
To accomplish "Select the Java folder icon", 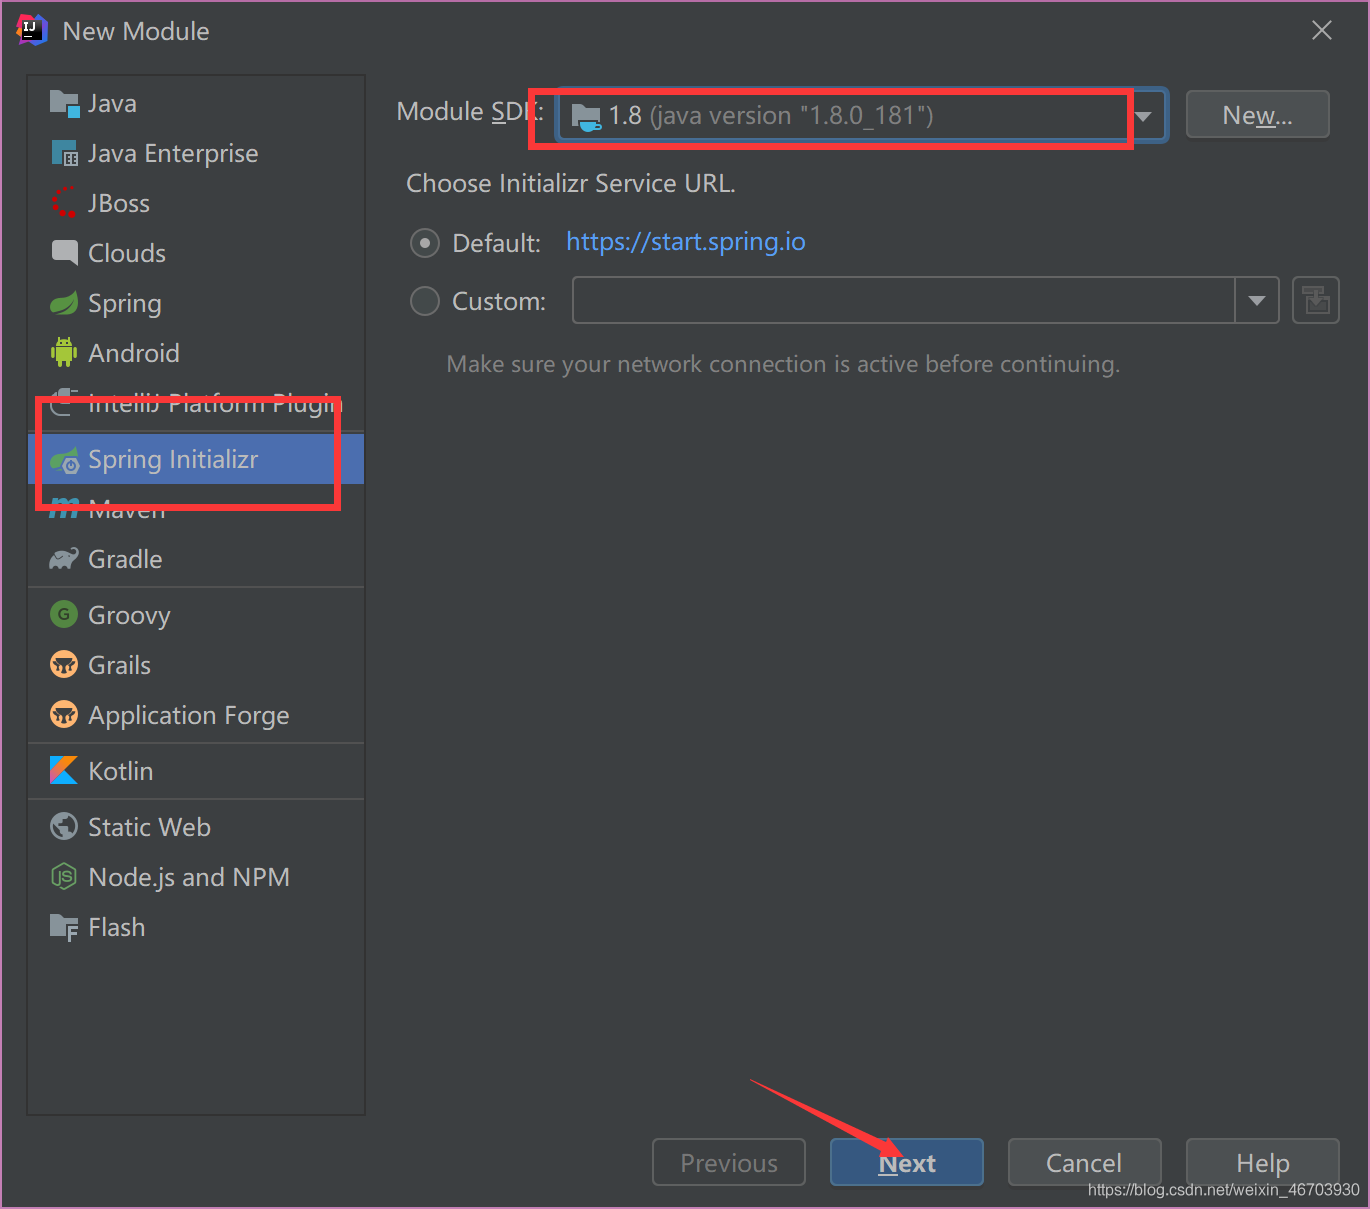I will pos(64,103).
